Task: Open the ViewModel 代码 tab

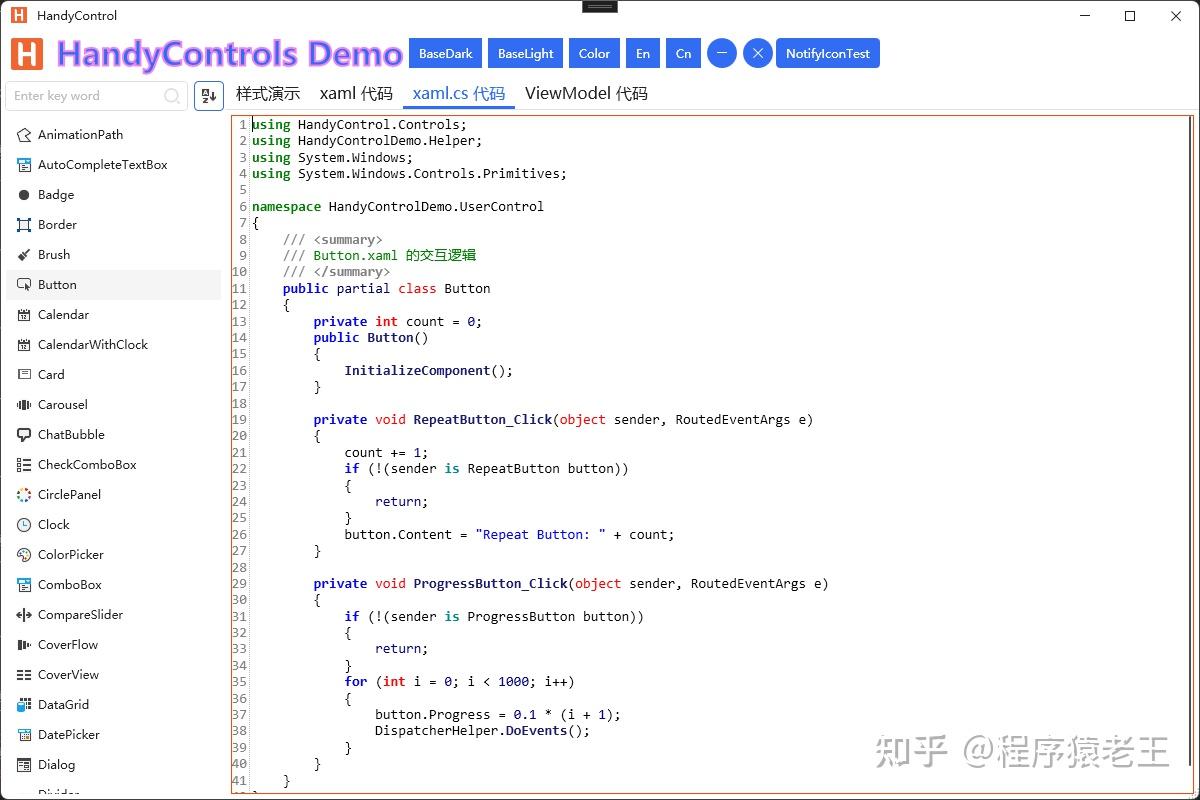Action: tap(586, 93)
